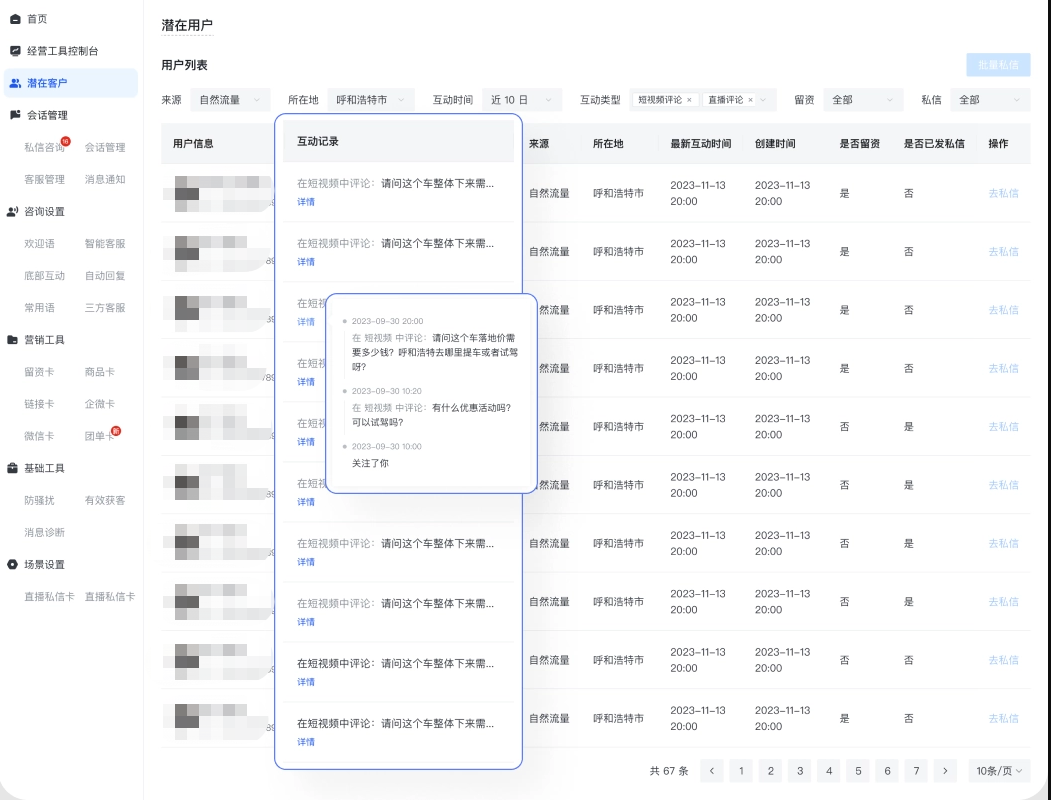Click the 是否已发私信 column header
1051x800 pixels.
[x=934, y=143]
